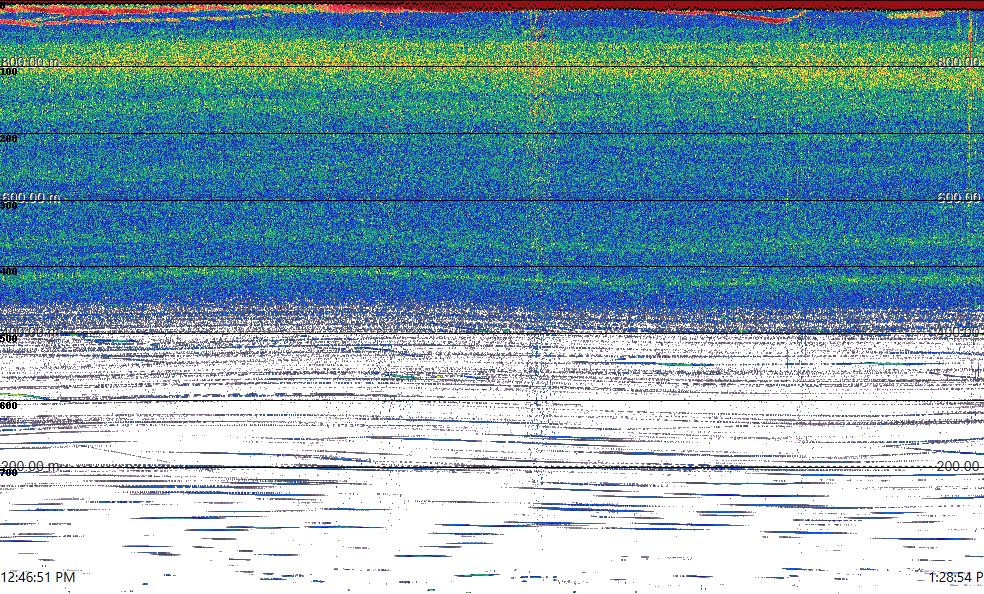Select the "200.00 m" range label on left edge
Viewport: 984px width, 594px height.
coord(31,466)
